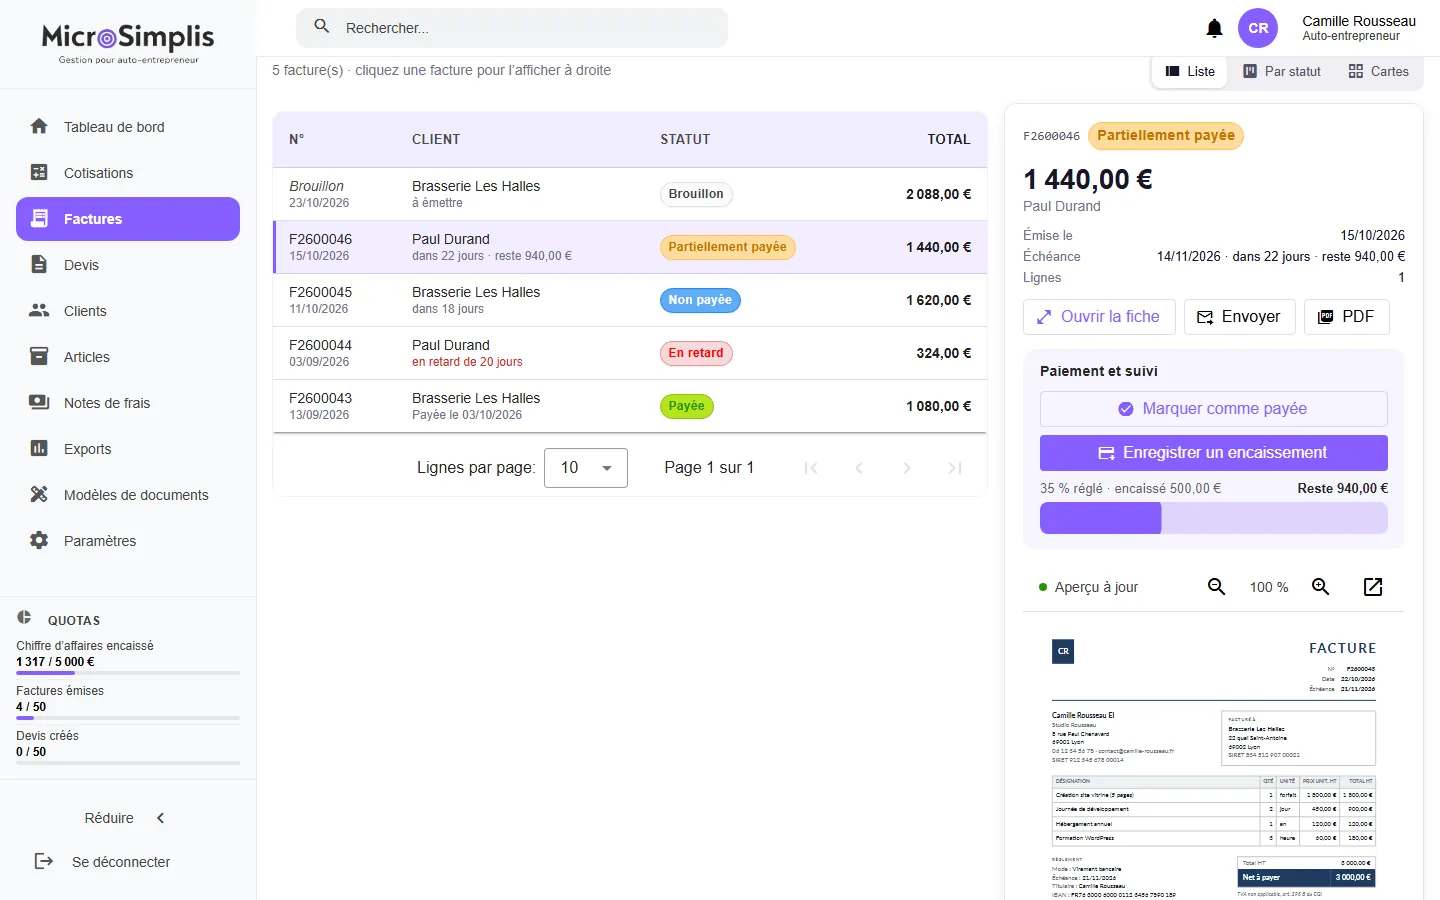Open preview in new window icon
Screen dimensions: 1440x900
pyautogui.click(x=1373, y=587)
